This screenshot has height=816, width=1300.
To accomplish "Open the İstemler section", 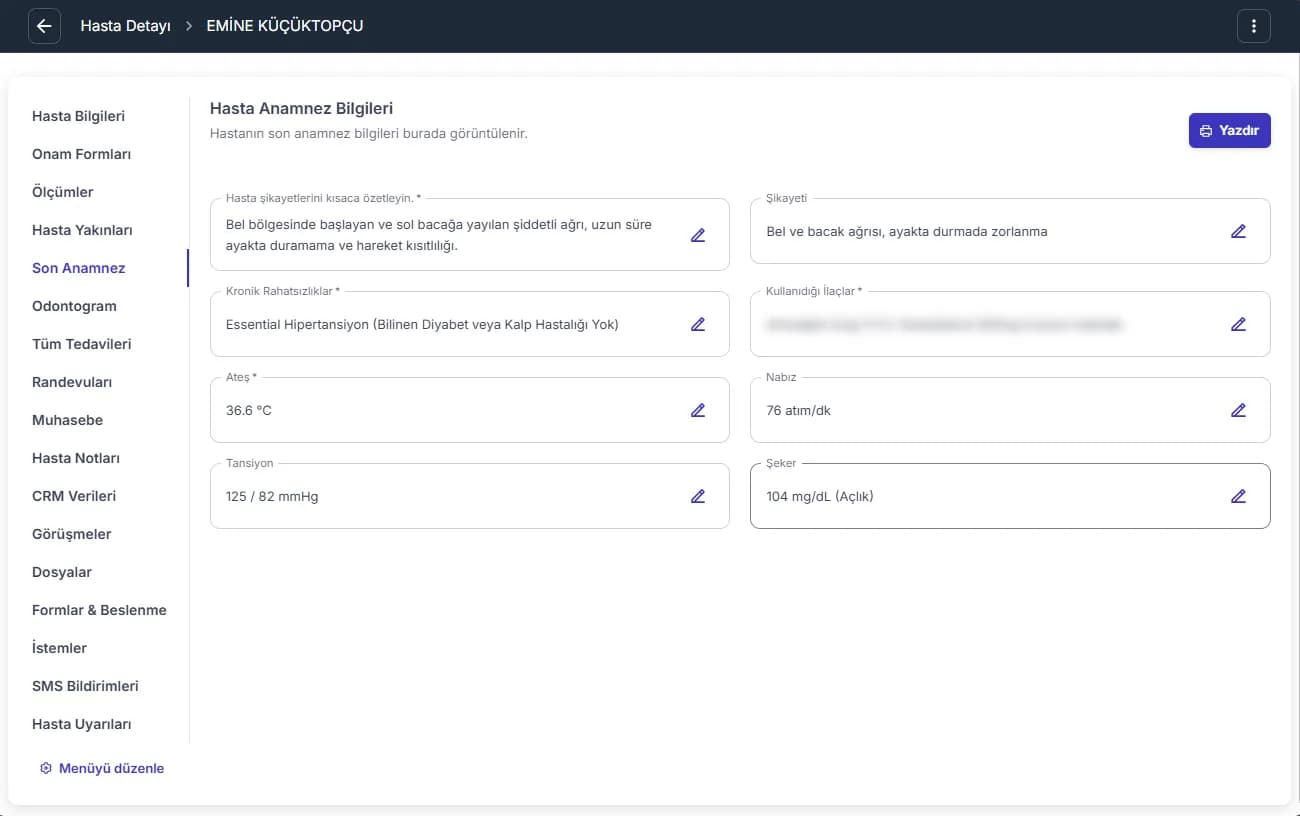I will coord(59,648).
